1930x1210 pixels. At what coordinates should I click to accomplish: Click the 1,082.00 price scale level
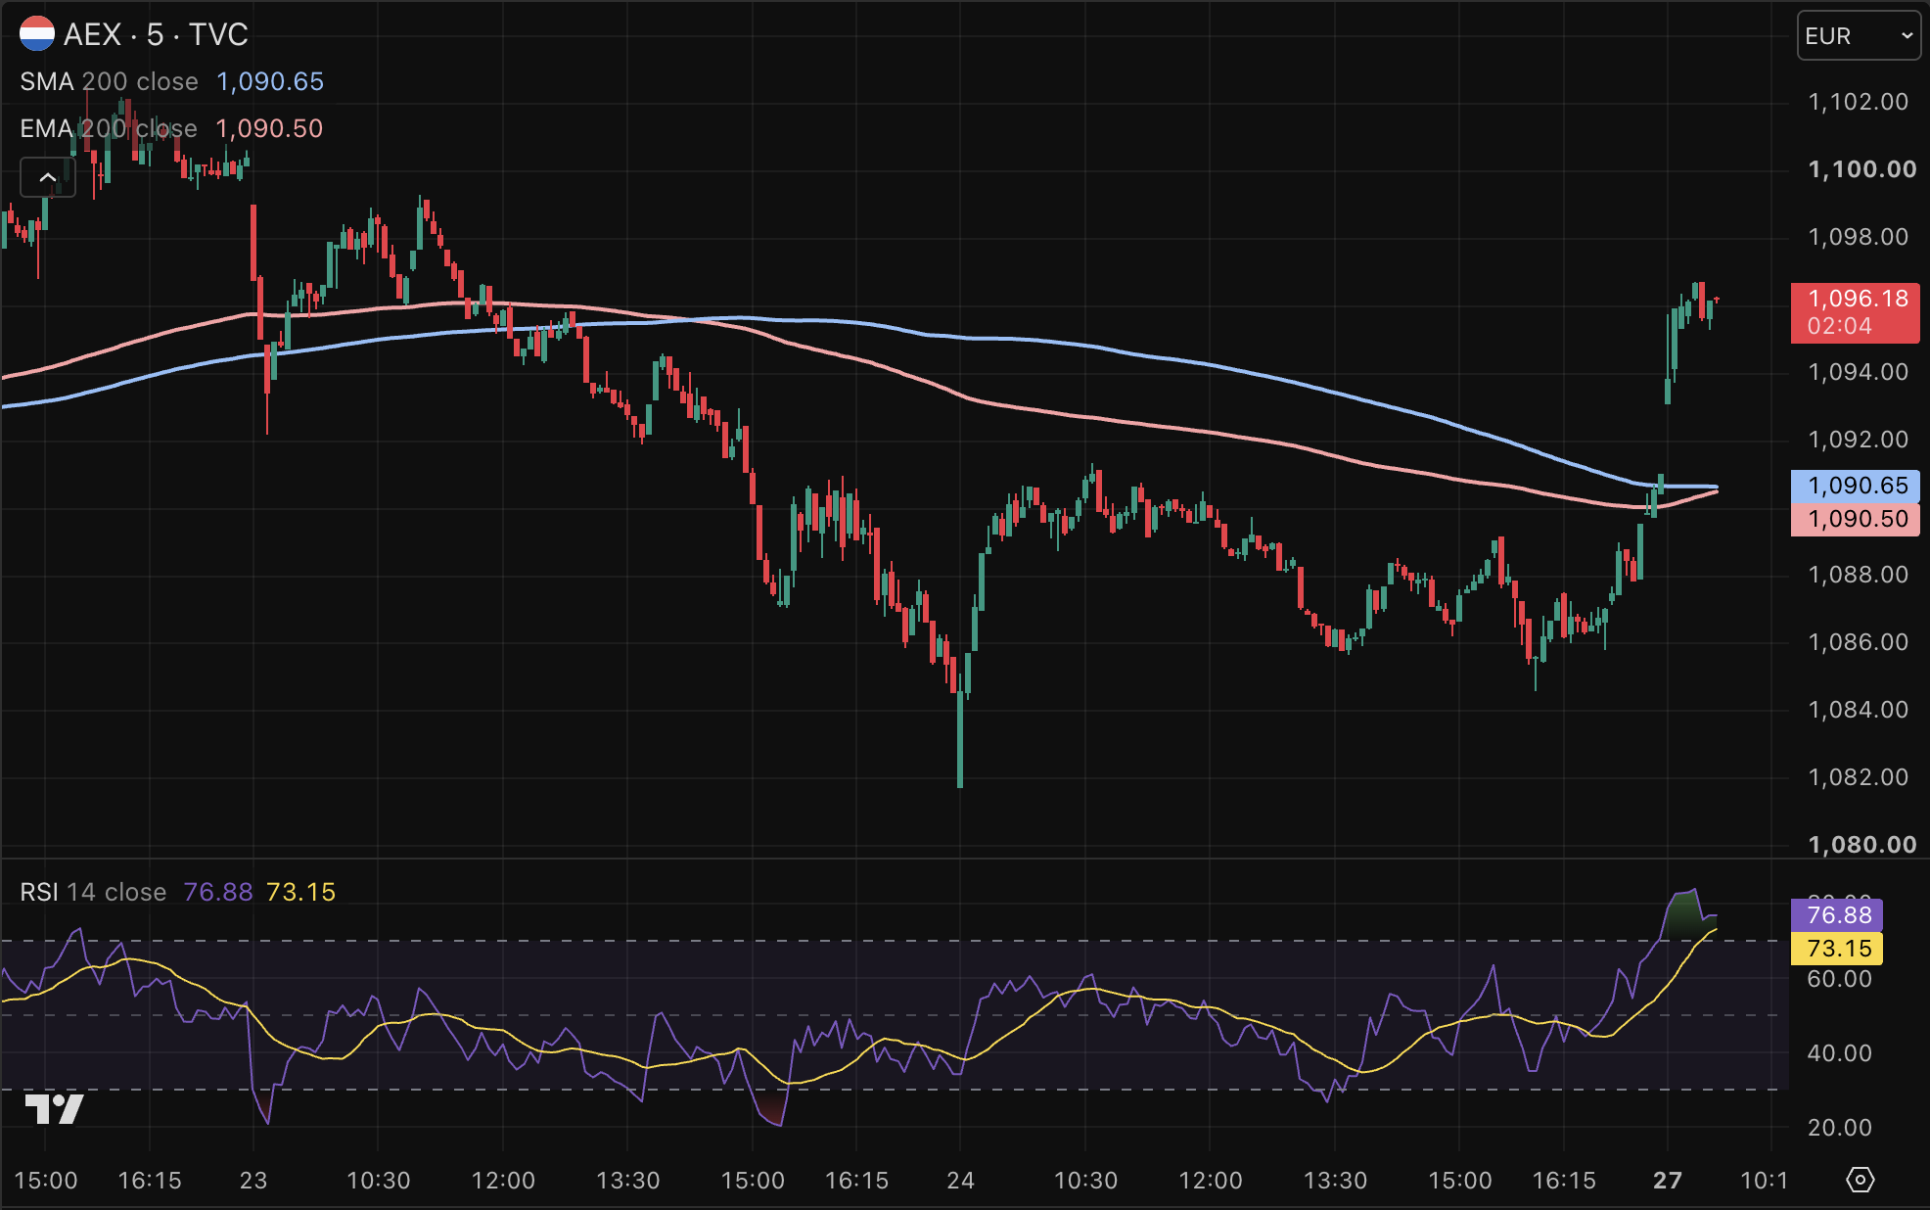pos(1858,777)
